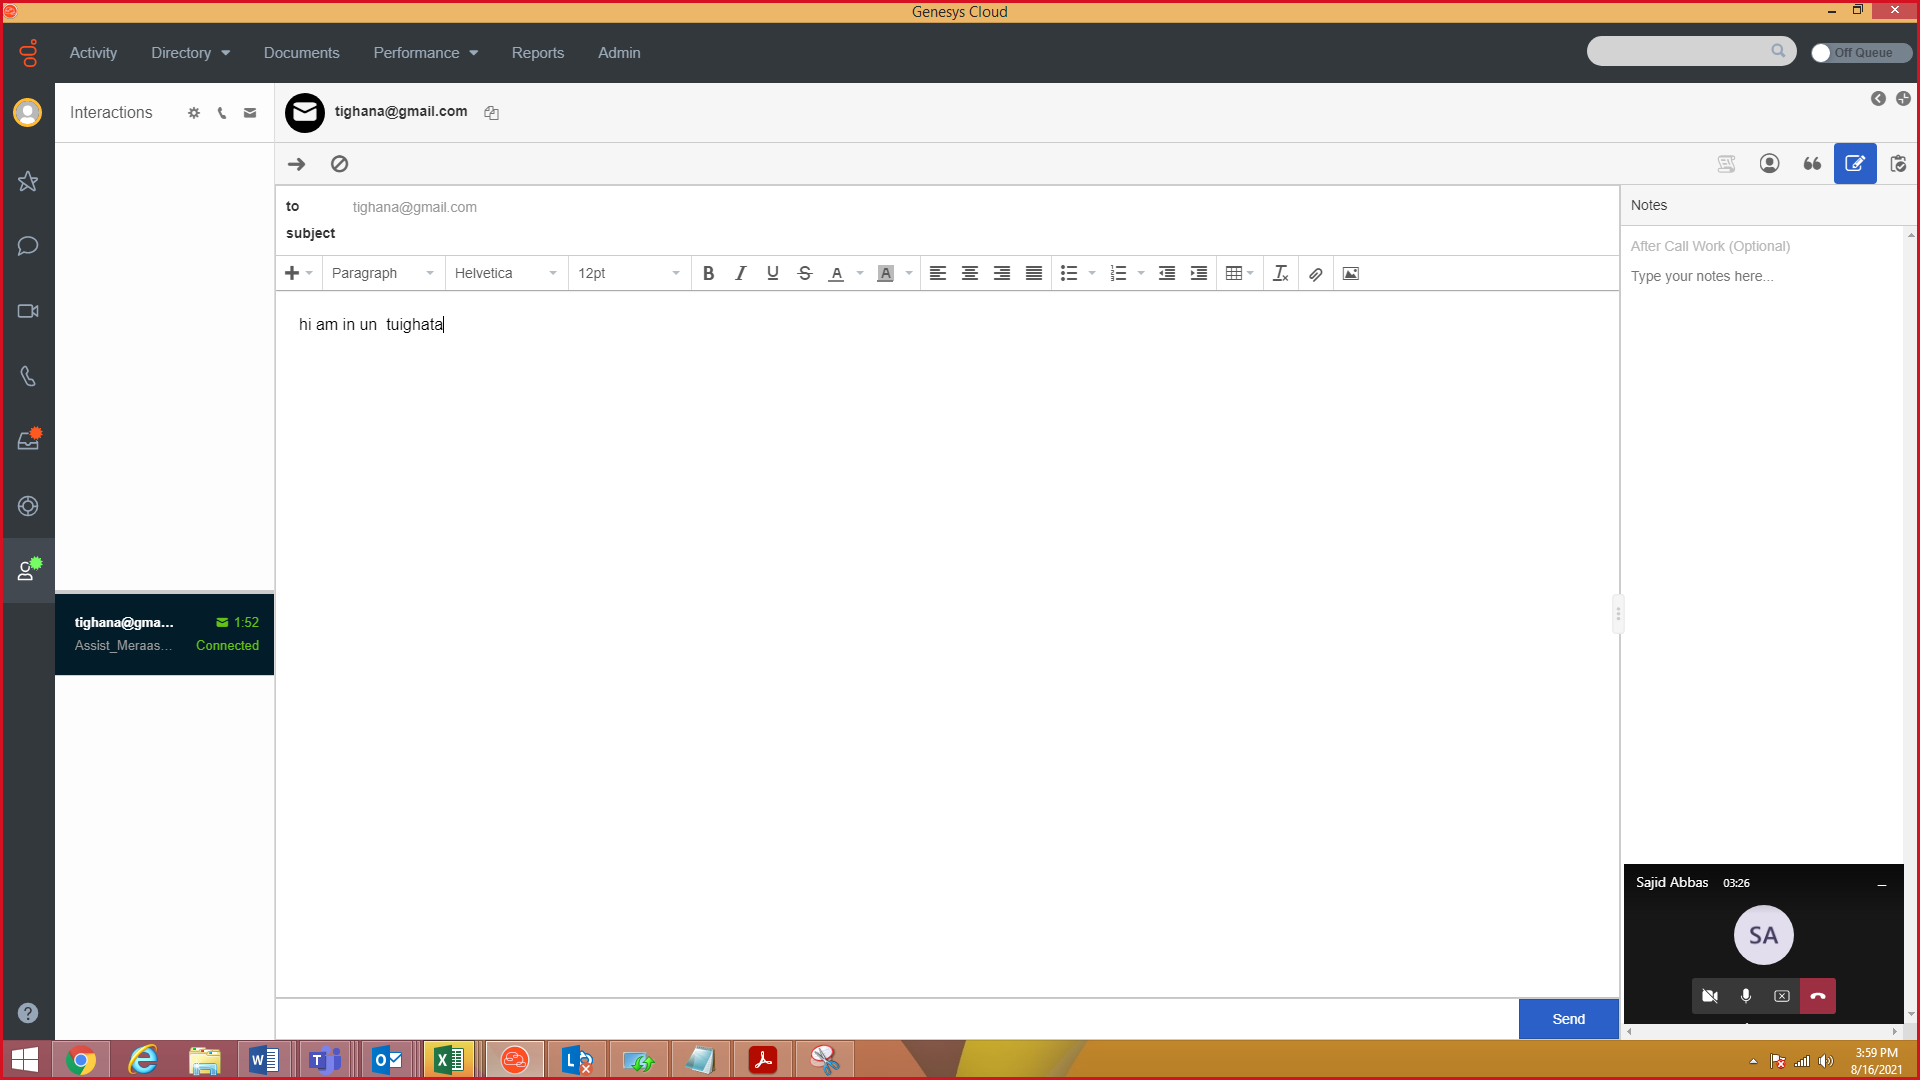Click the Send button

pos(1568,1019)
